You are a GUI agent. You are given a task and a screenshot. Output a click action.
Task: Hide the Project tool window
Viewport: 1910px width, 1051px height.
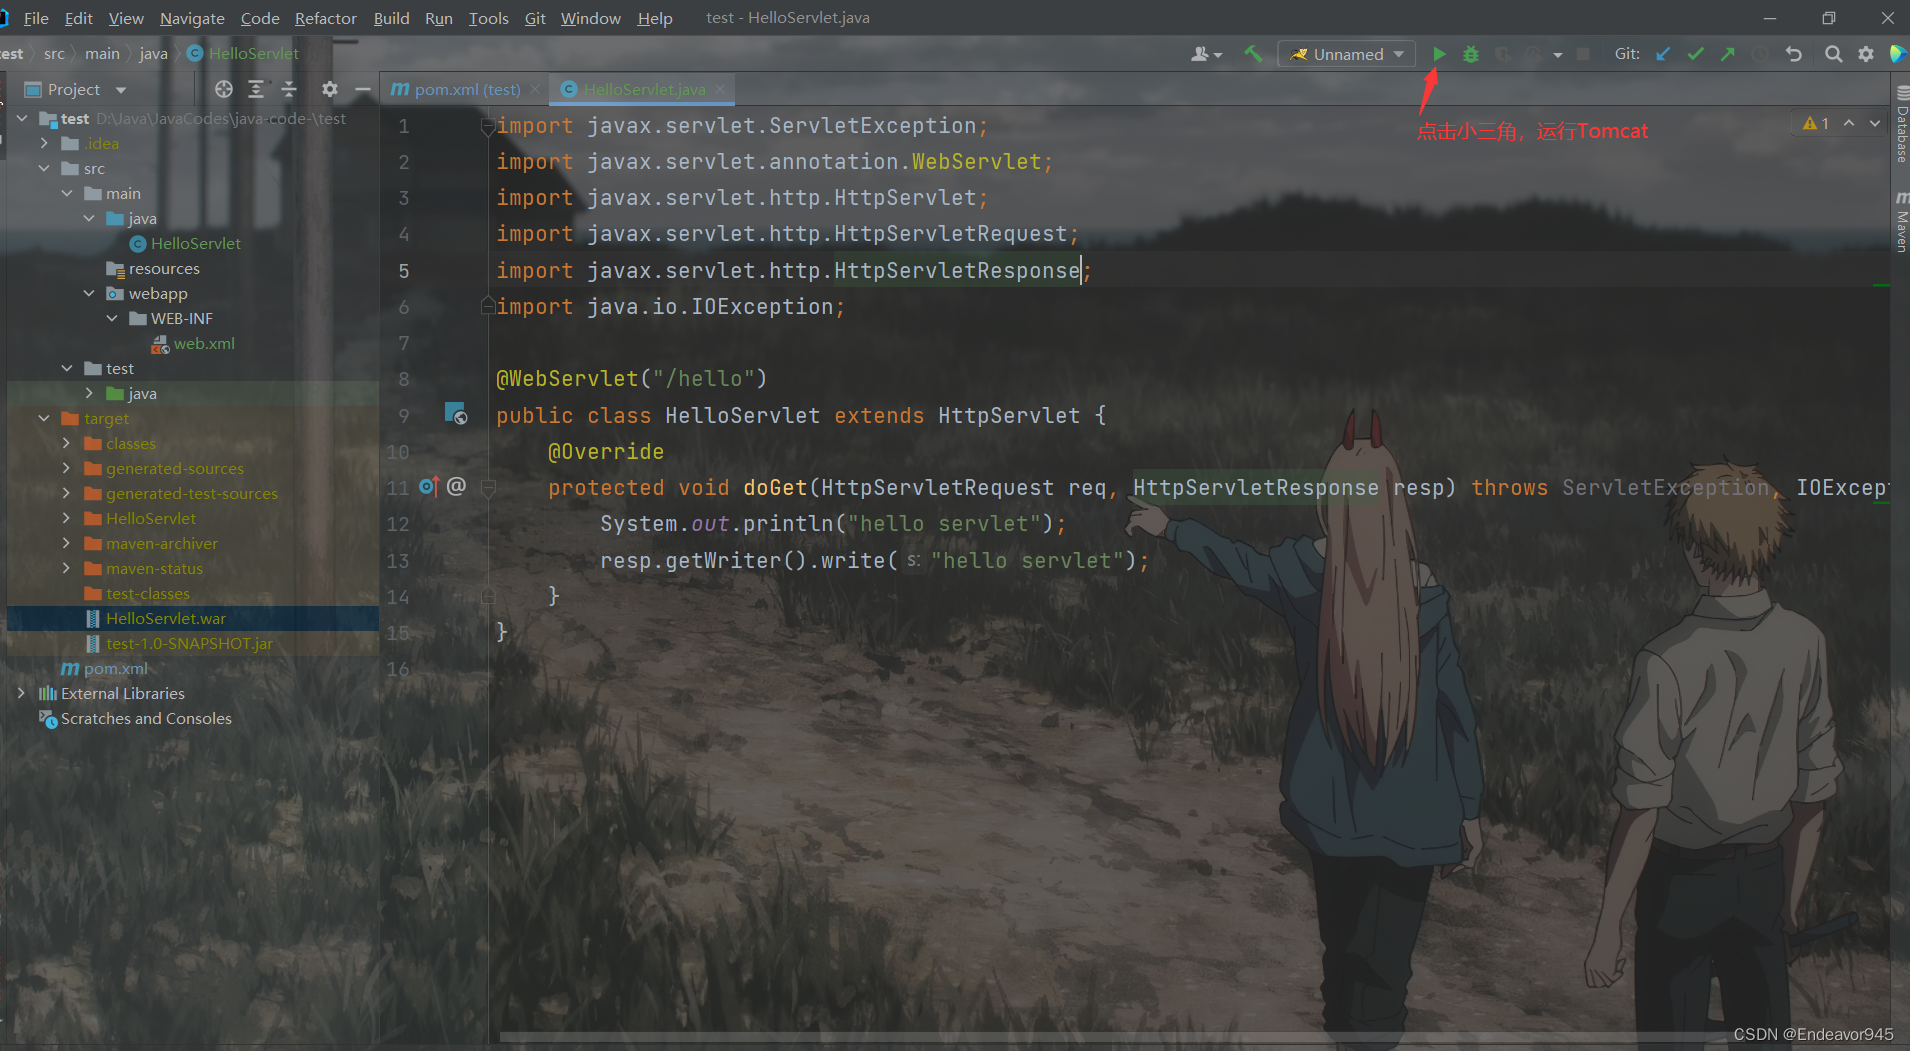point(363,89)
